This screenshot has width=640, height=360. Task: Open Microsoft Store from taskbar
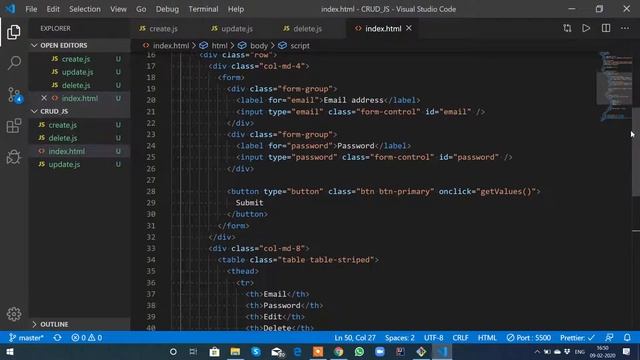coord(214,351)
